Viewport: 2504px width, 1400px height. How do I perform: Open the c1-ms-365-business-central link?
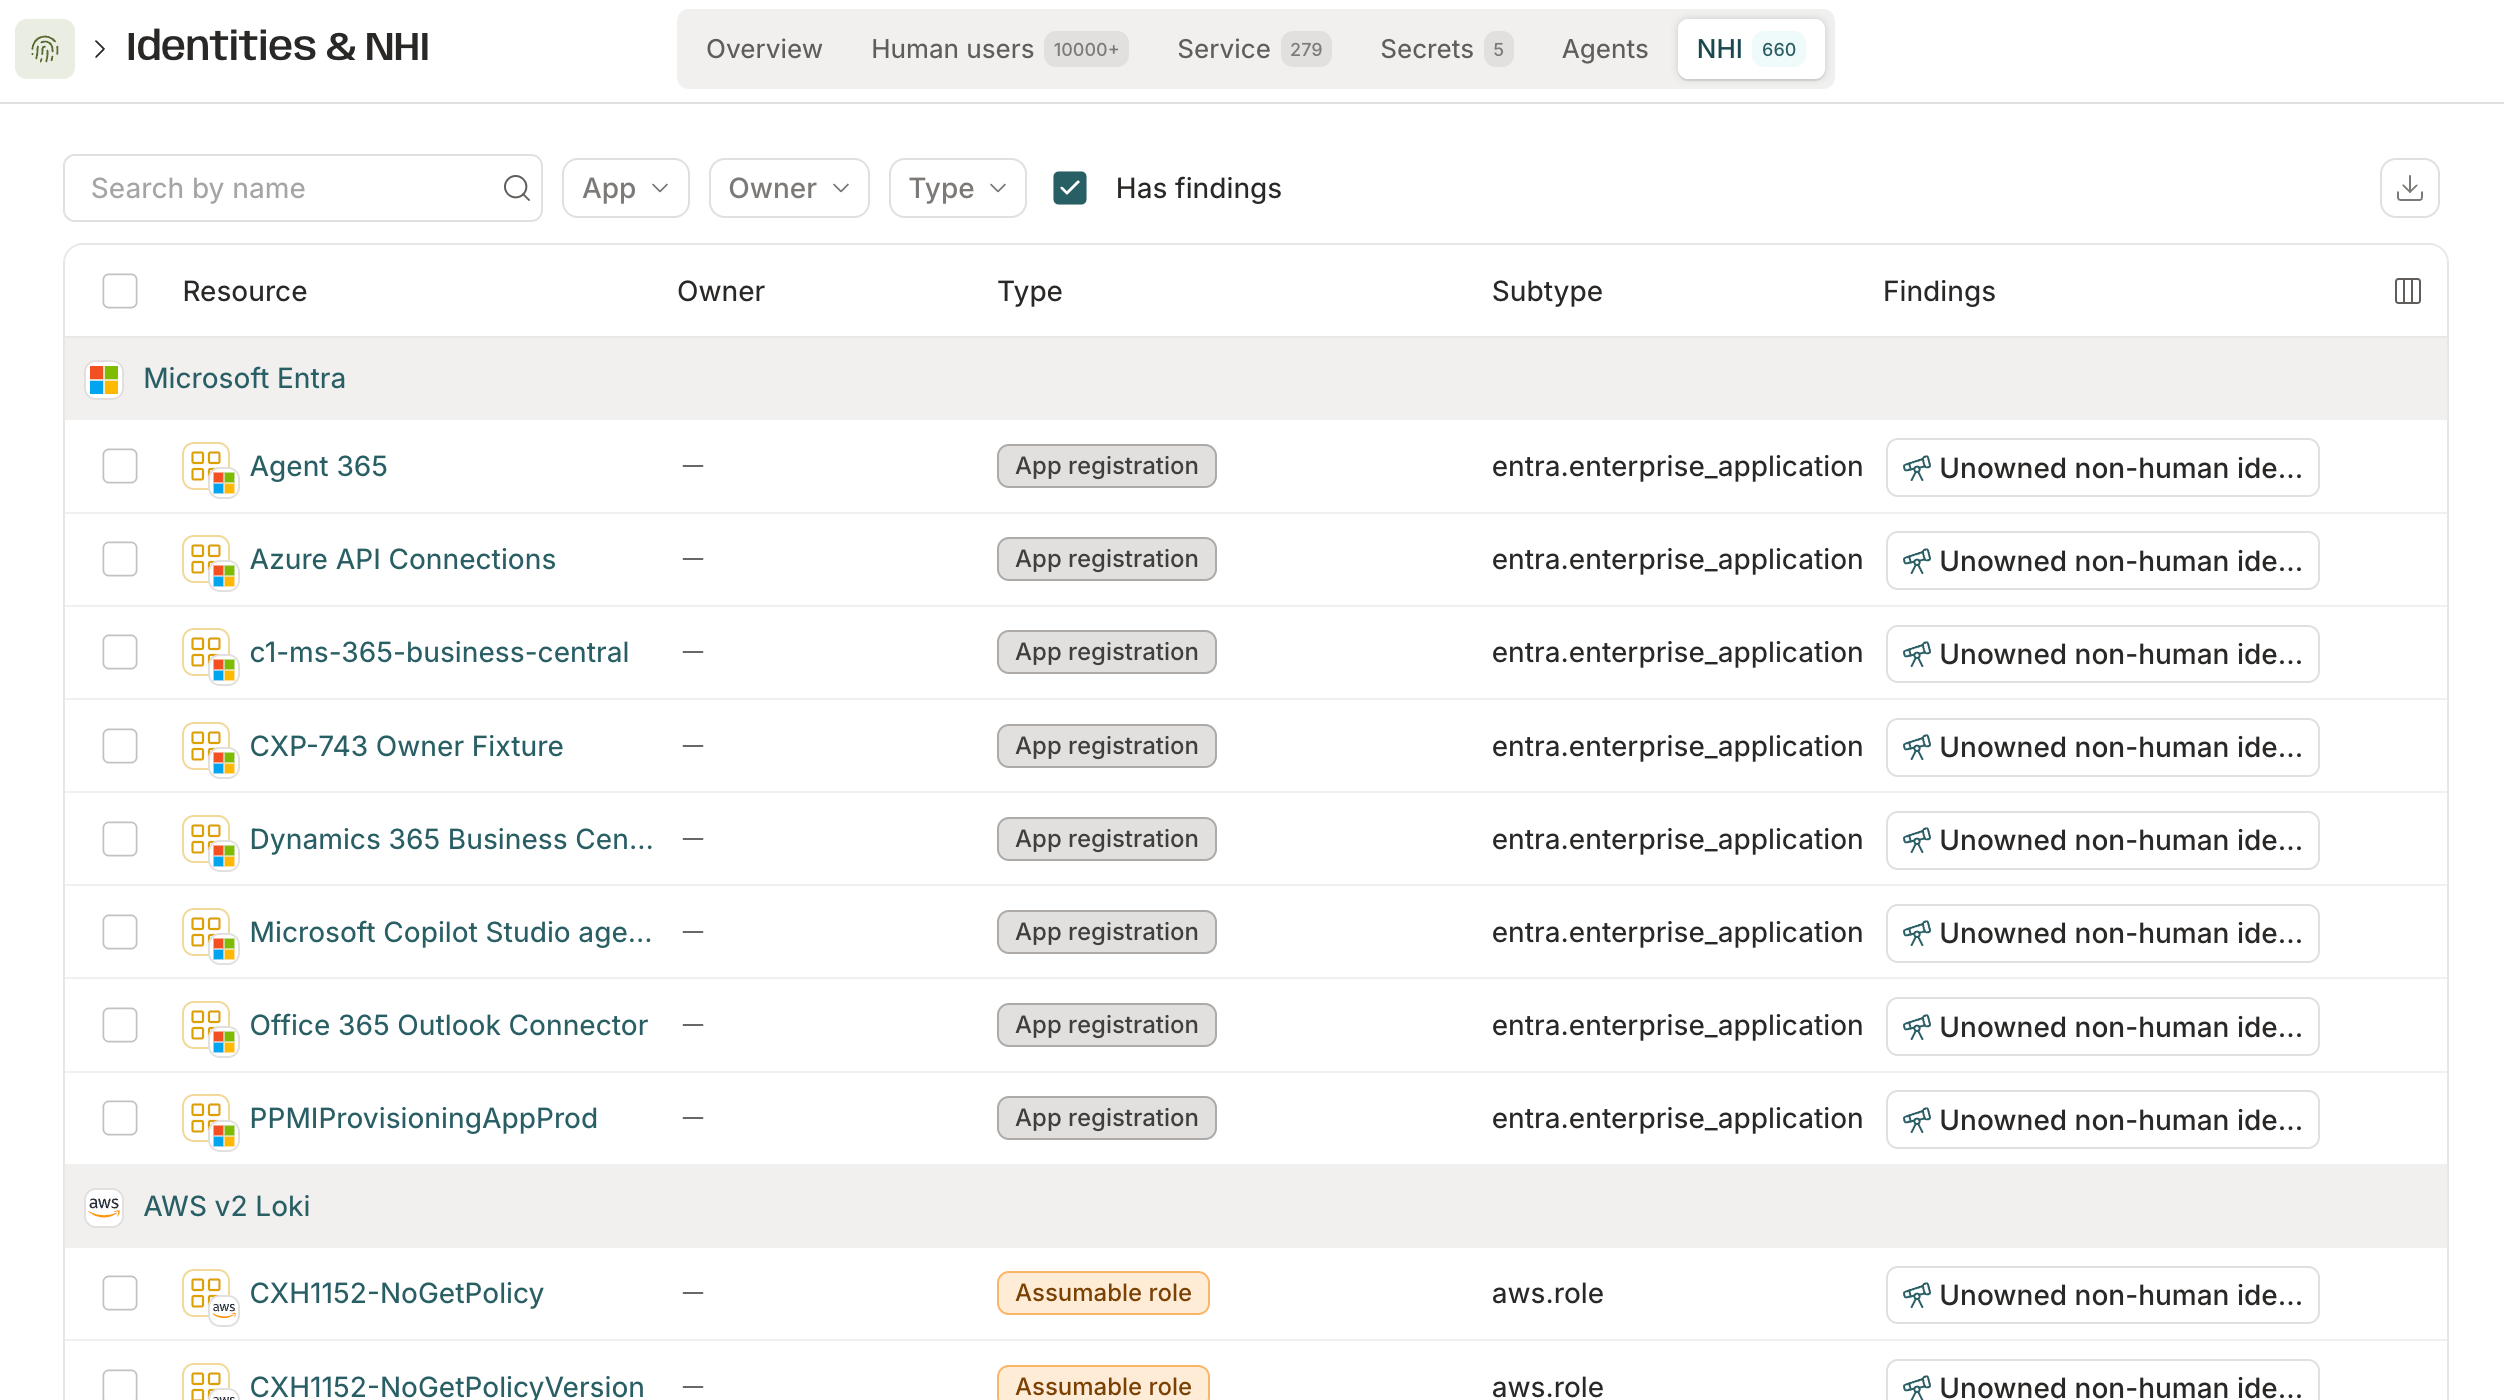point(439,652)
